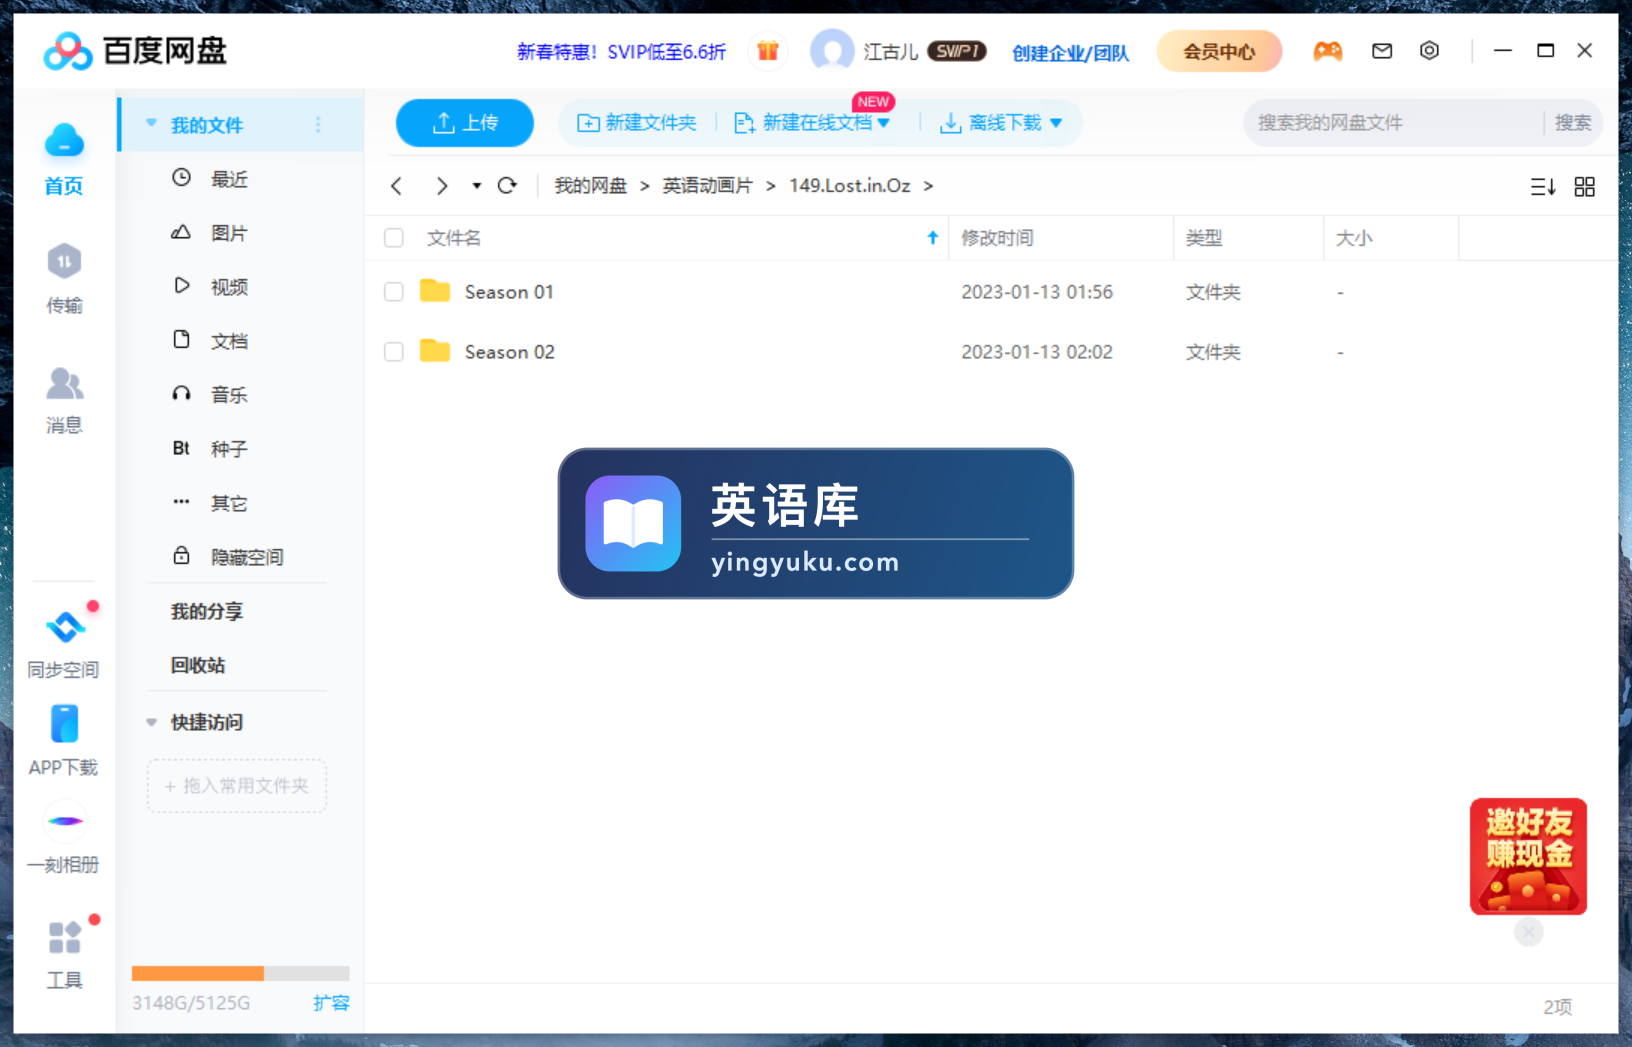Go back with the left arrow
The image size is (1632, 1047).
397,186
